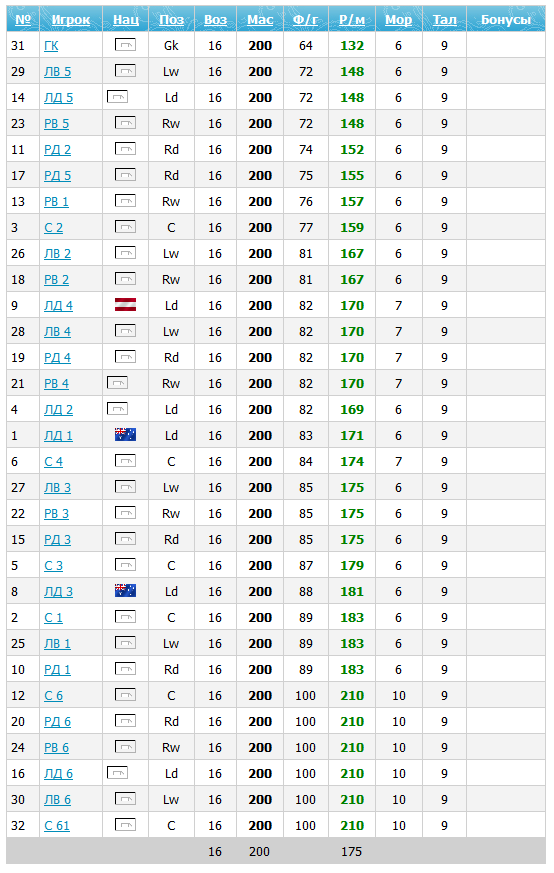The width and height of the screenshot is (554, 873).
Task: Open player link ЛВ 3
Action: click(x=57, y=488)
